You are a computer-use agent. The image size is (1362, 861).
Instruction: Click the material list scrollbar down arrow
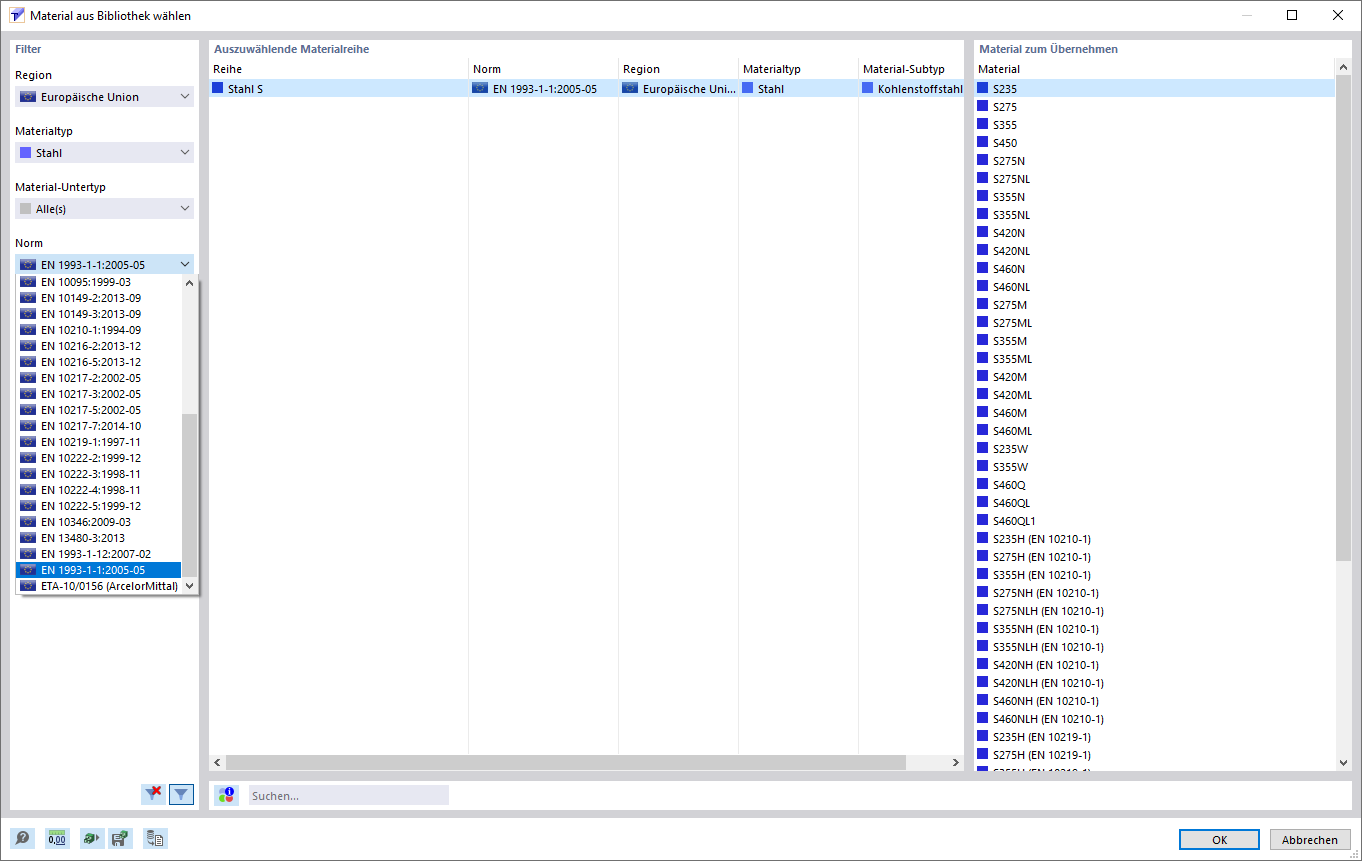click(x=1343, y=763)
